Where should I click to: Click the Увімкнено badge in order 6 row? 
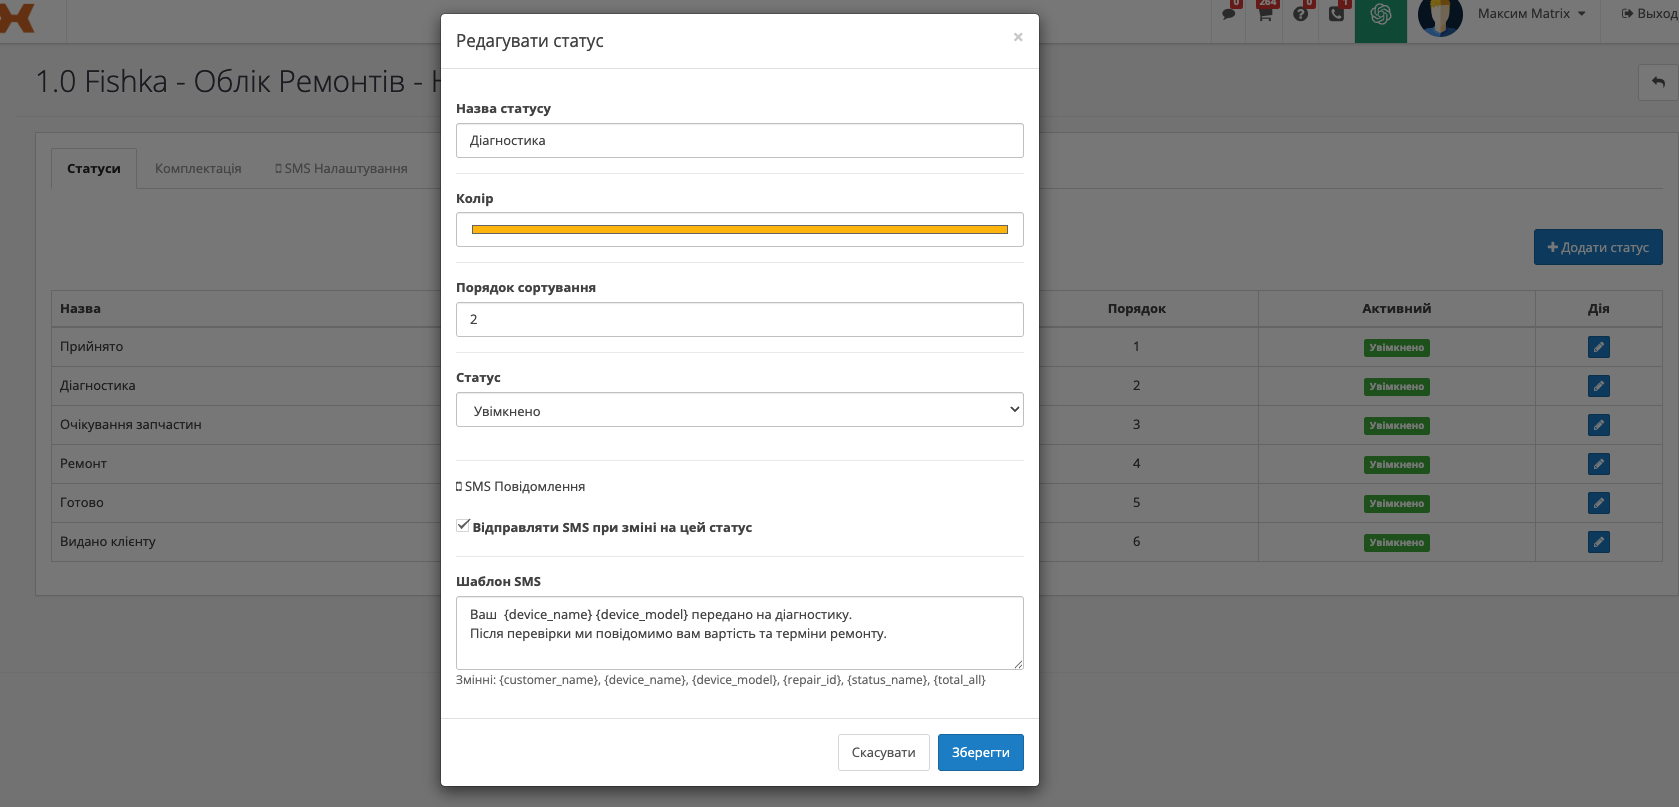1397,543
